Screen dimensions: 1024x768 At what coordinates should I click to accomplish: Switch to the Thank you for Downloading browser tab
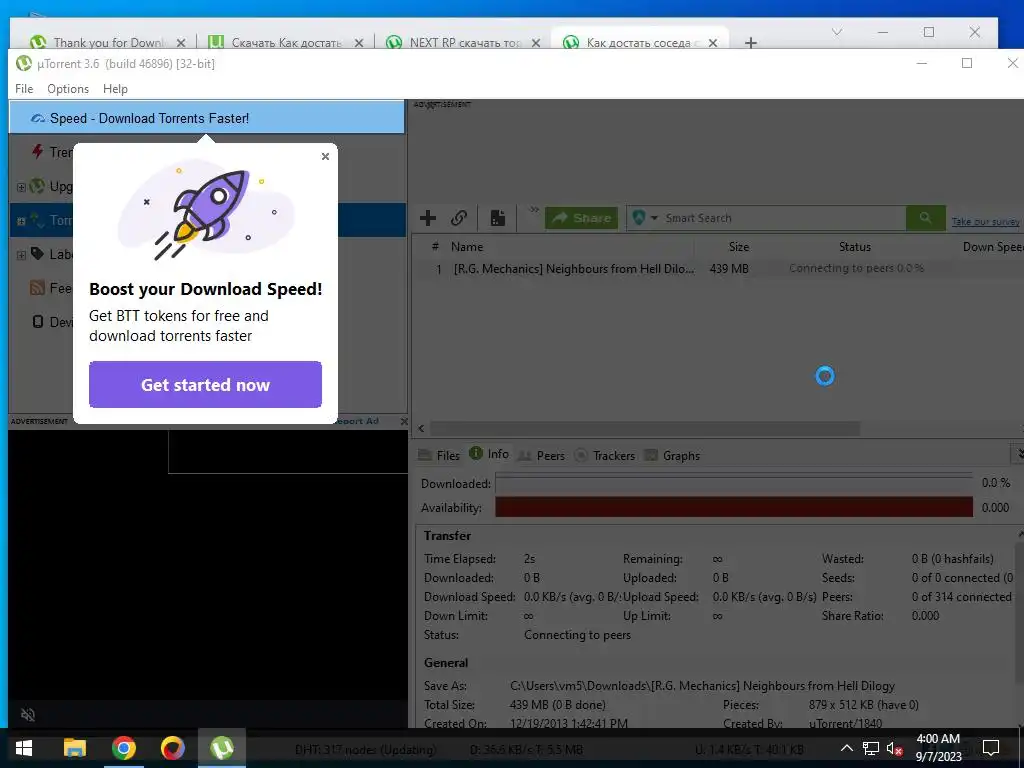tap(108, 42)
